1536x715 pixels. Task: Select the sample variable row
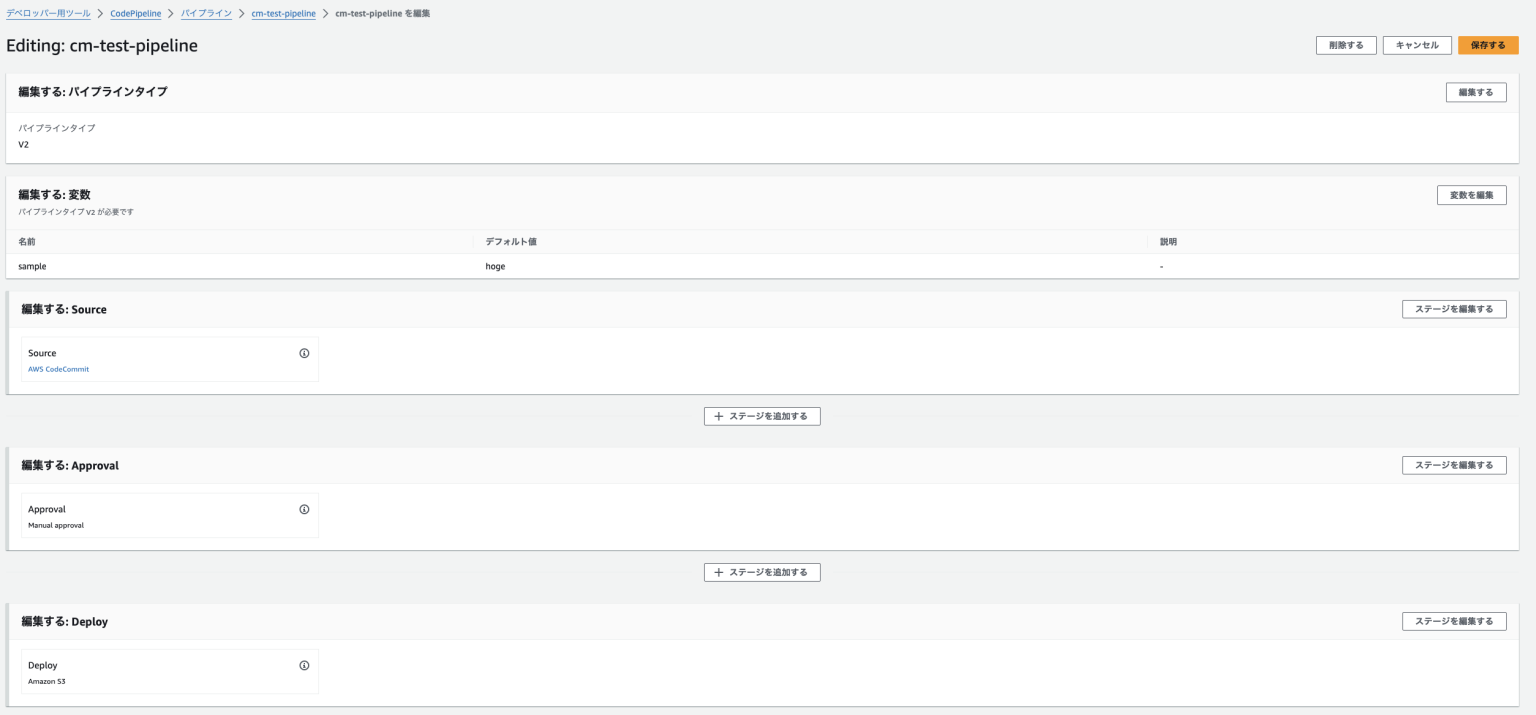coord(200,266)
